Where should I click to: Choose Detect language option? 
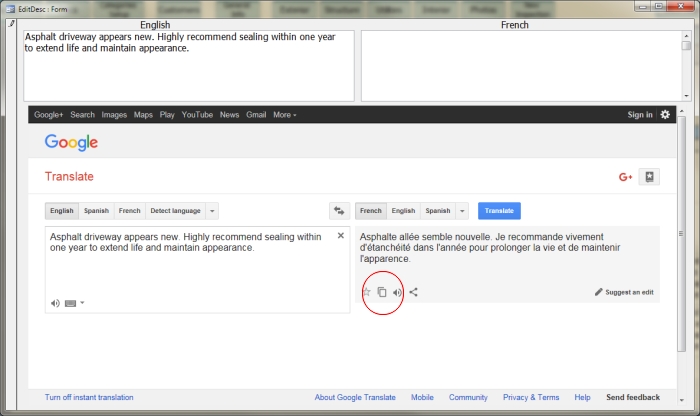pos(175,211)
